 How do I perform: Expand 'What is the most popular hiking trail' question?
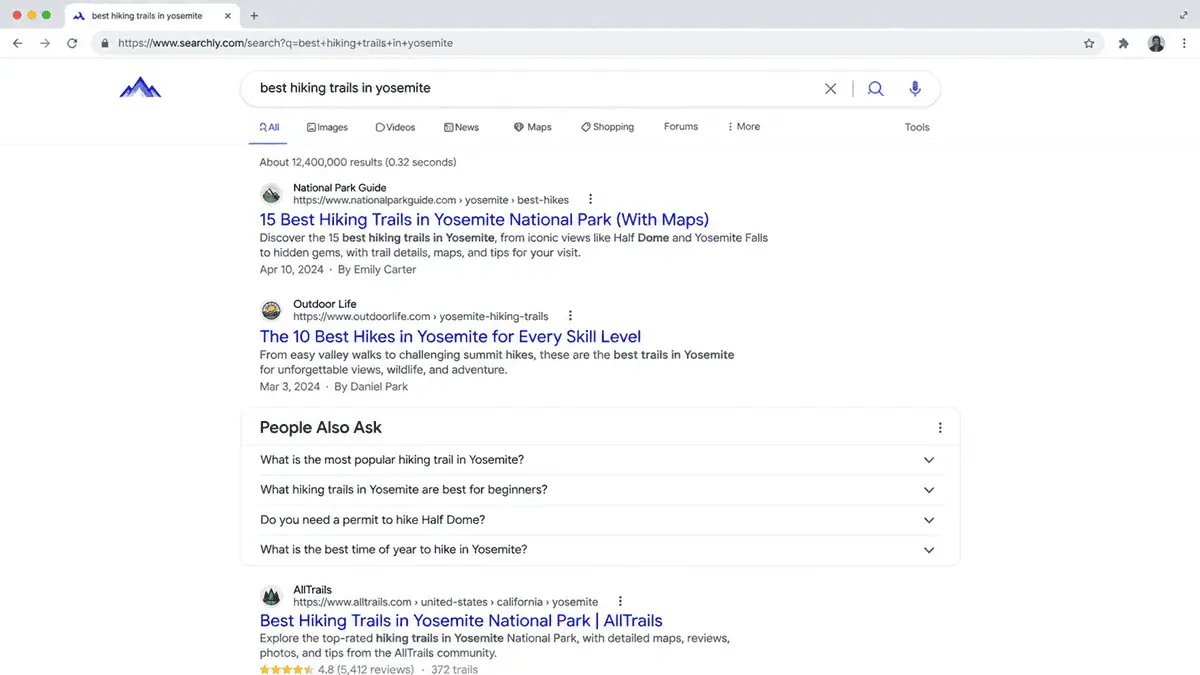coord(600,460)
